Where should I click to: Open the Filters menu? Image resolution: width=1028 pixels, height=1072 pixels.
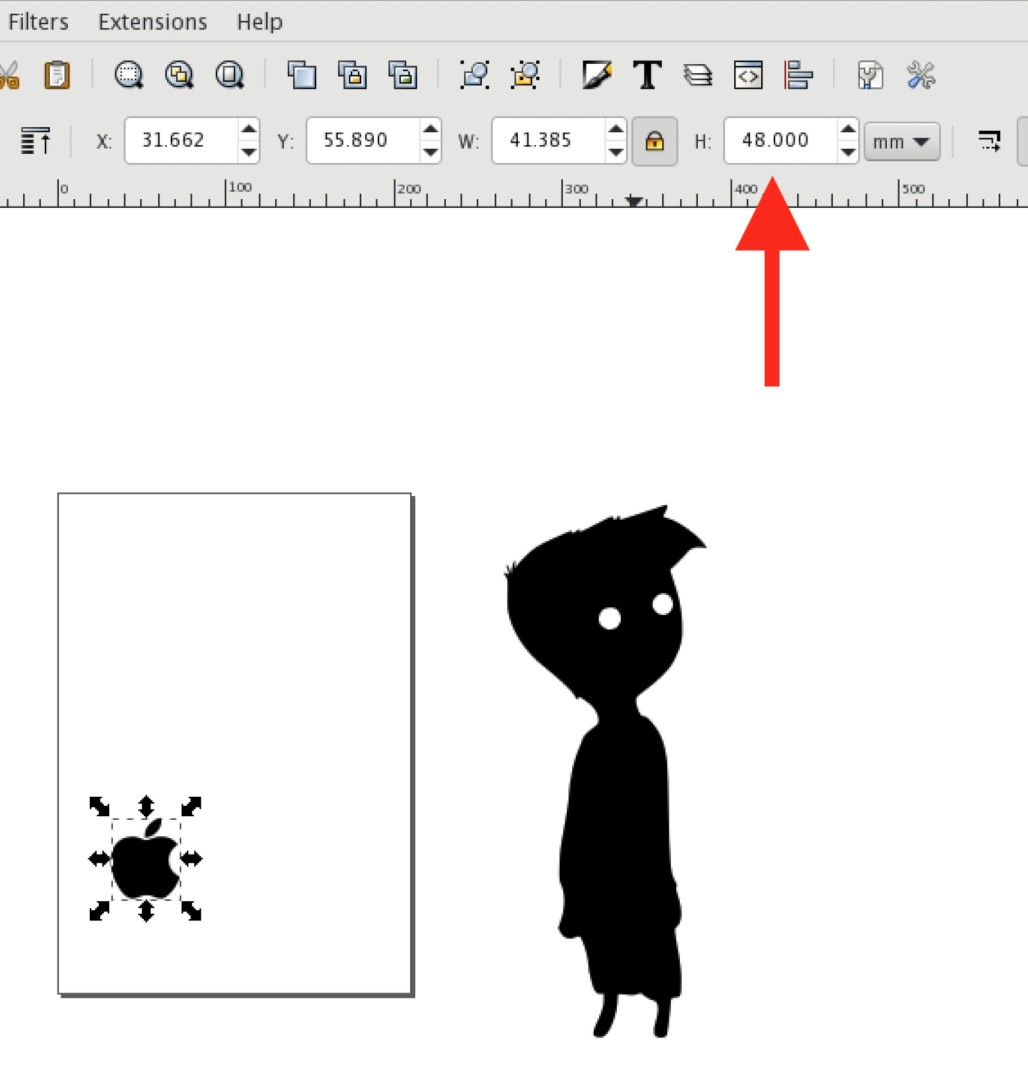click(37, 21)
